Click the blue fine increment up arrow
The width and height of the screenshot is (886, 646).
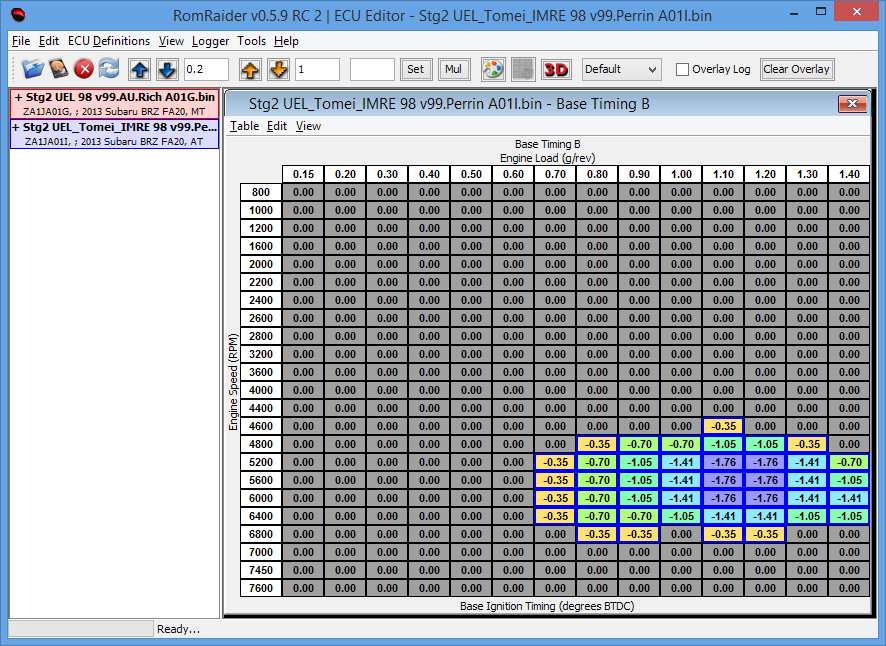tap(140, 69)
